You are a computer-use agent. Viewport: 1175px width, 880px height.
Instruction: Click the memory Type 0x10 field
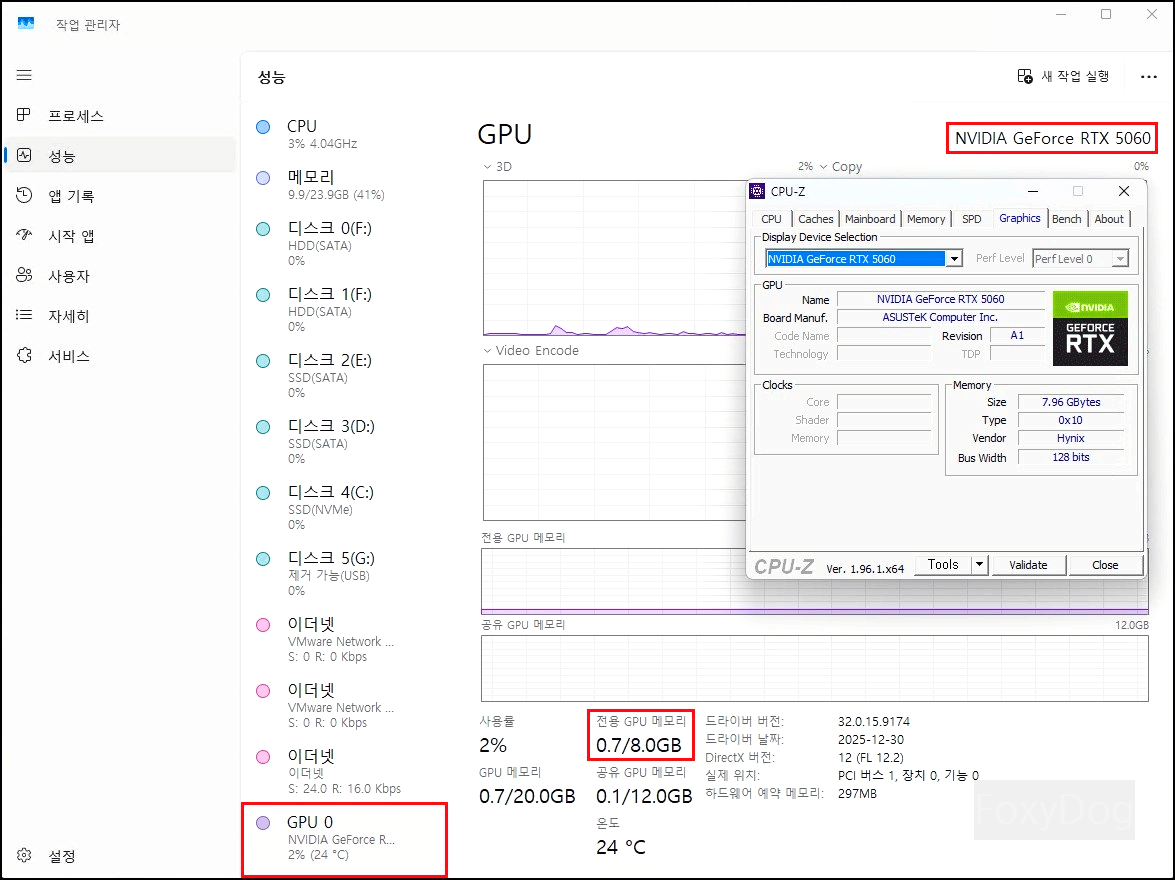[x=1071, y=420]
